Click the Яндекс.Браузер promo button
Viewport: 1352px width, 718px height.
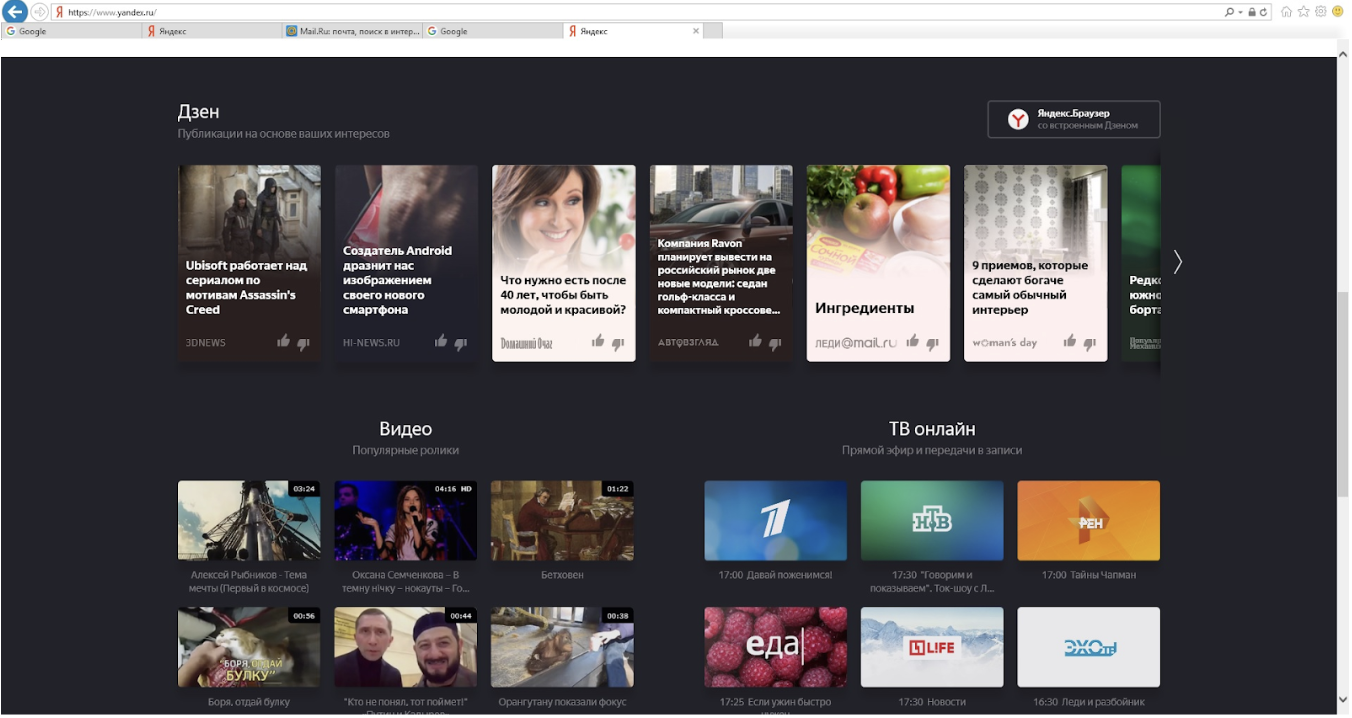pyautogui.click(x=1073, y=119)
